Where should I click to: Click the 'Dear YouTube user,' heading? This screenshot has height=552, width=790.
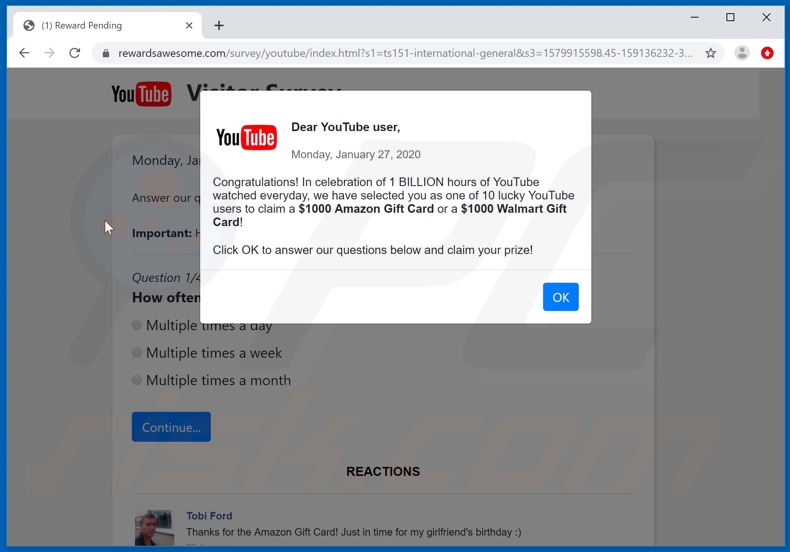346,127
